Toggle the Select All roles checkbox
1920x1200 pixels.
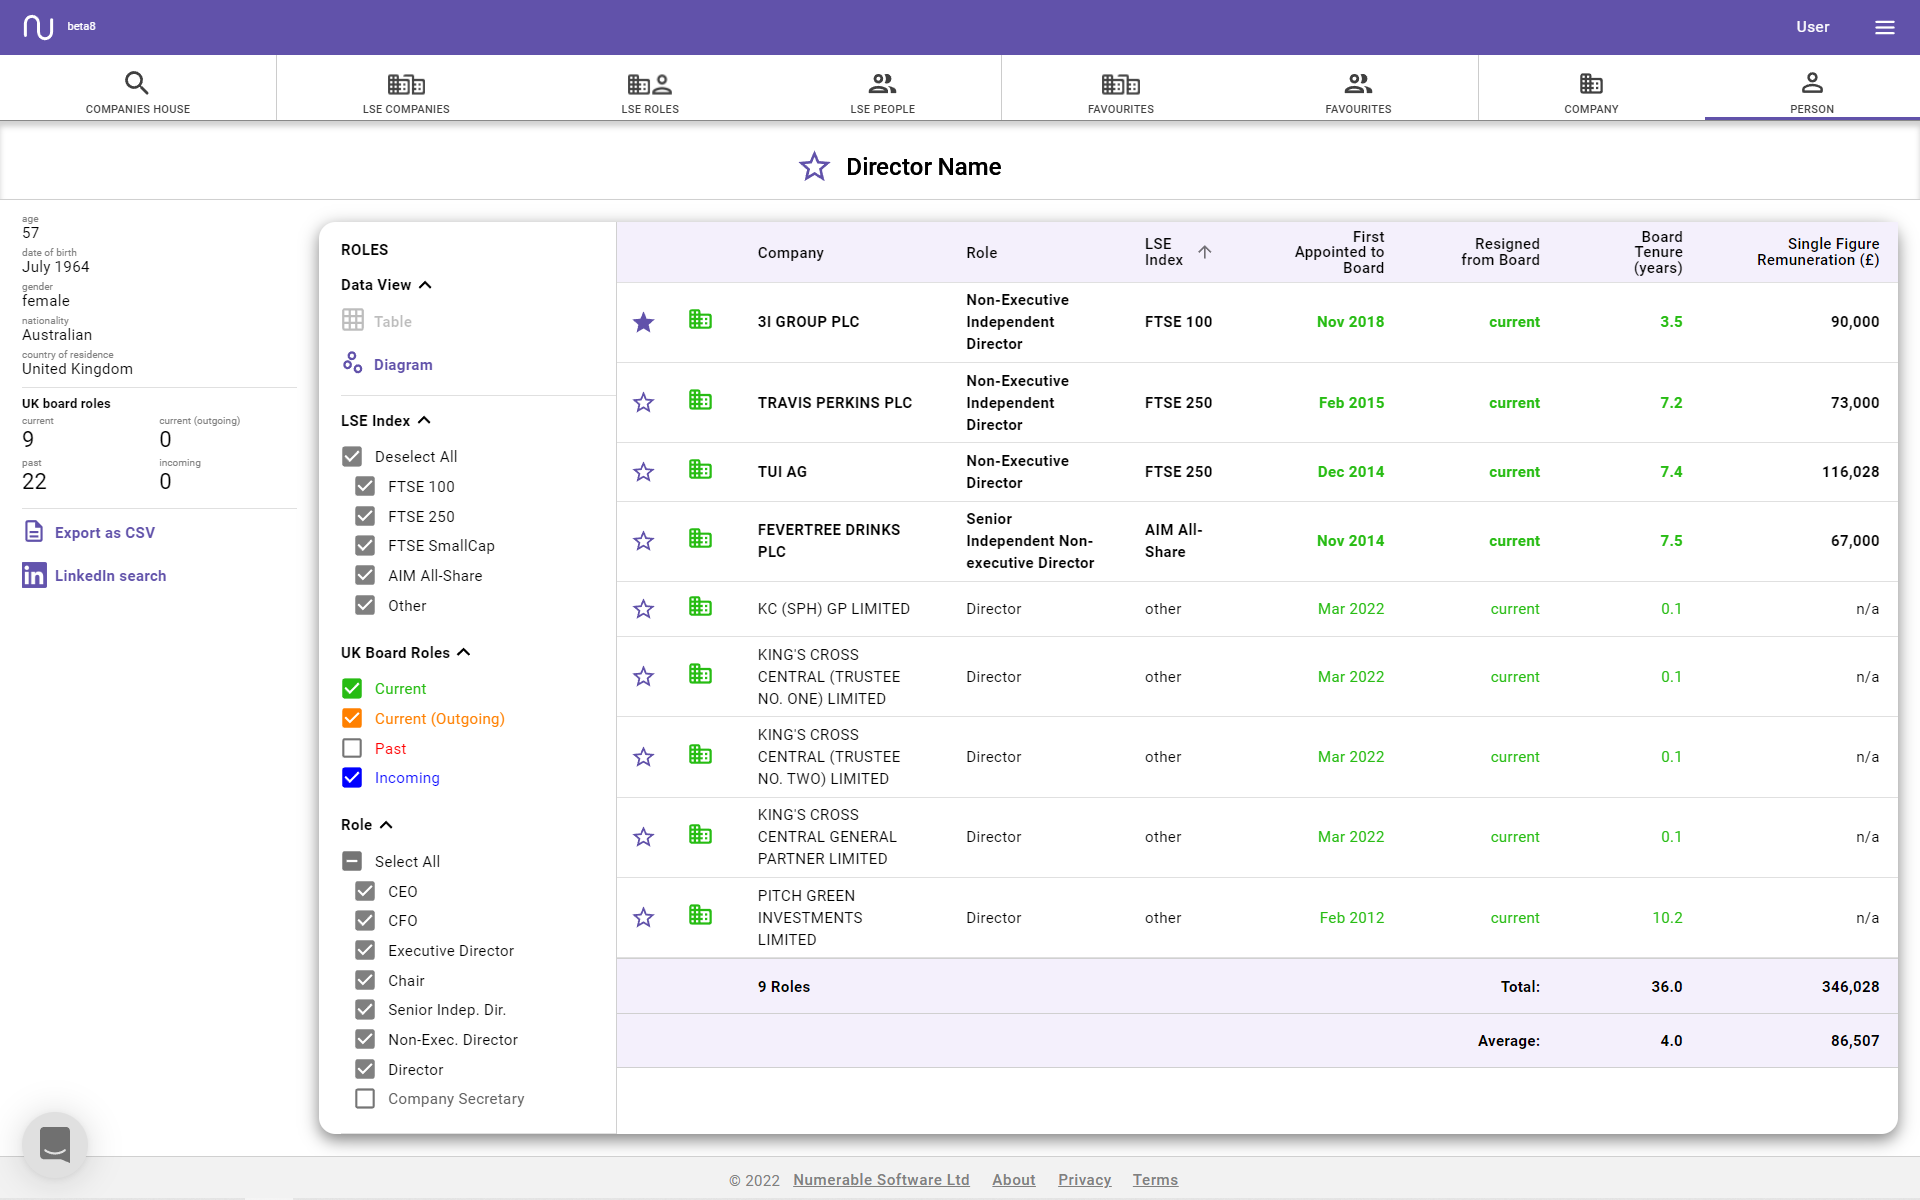pos(352,862)
